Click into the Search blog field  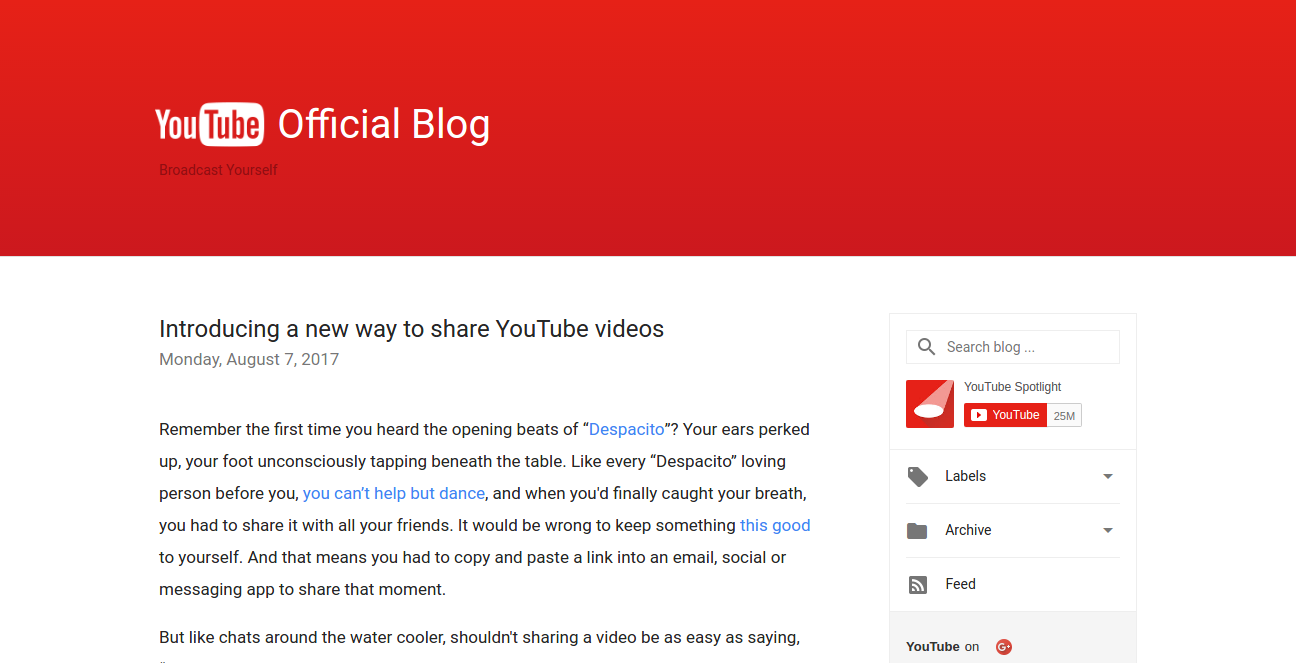(1012, 347)
